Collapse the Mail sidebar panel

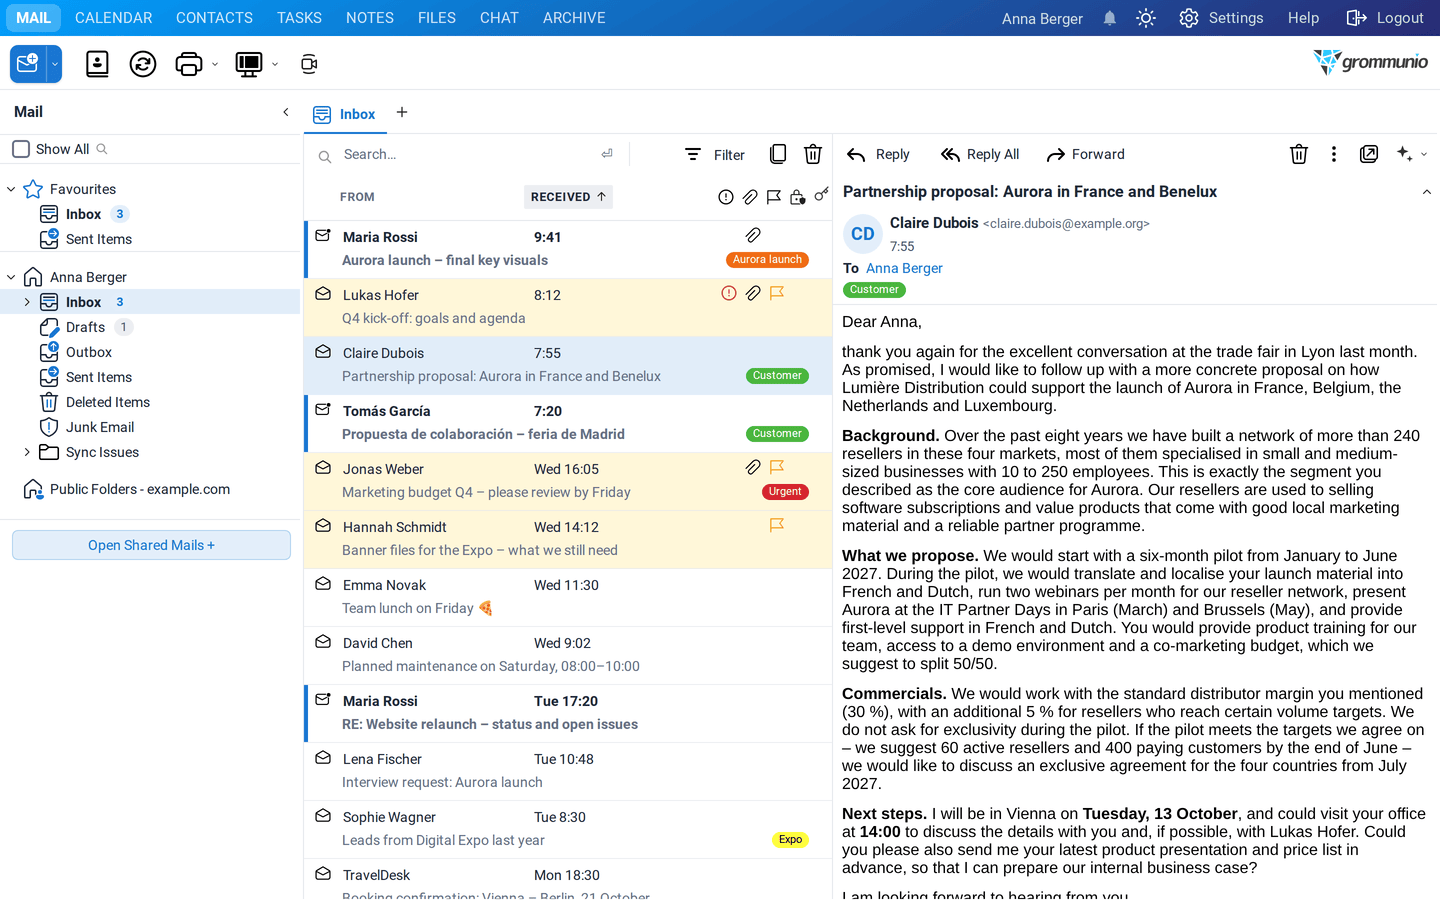[286, 112]
